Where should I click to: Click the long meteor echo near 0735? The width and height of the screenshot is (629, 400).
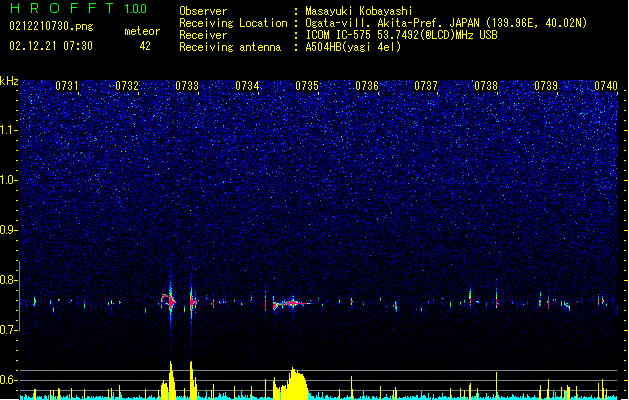292,304
